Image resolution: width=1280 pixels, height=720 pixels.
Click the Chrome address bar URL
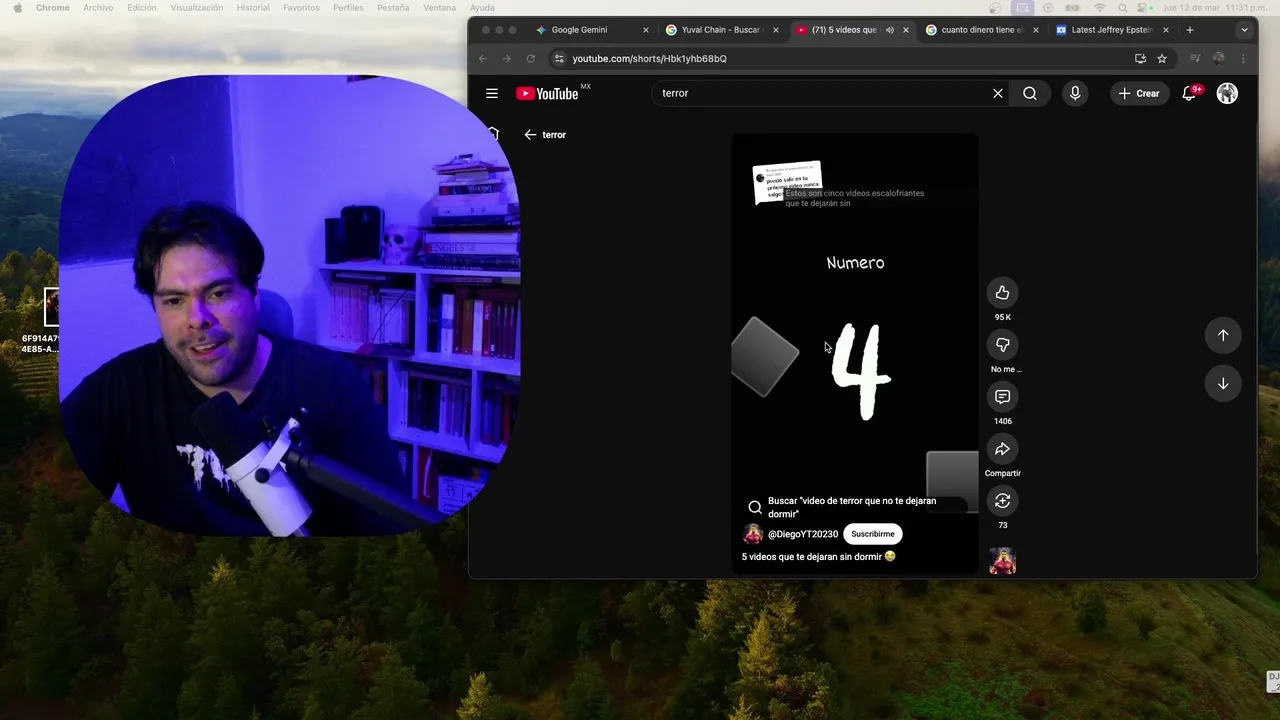click(x=650, y=59)
